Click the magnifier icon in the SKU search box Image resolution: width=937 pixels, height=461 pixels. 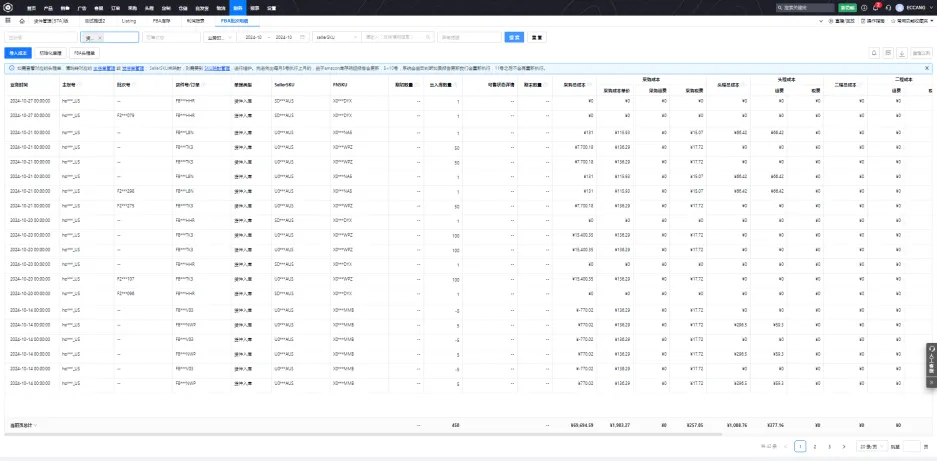pyautogui.click(x=428, y=37)
